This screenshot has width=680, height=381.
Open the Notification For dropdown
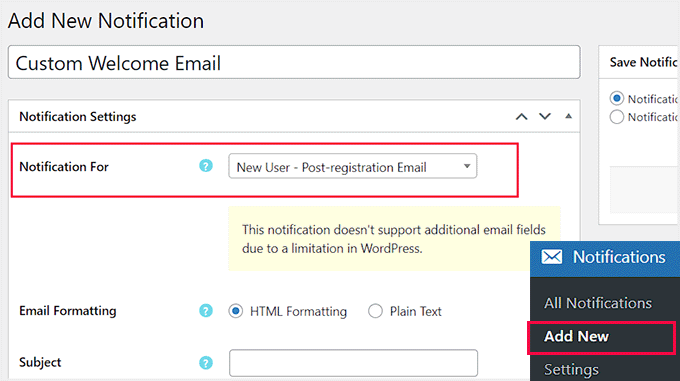pyautogui.click(x=353, y=166)
